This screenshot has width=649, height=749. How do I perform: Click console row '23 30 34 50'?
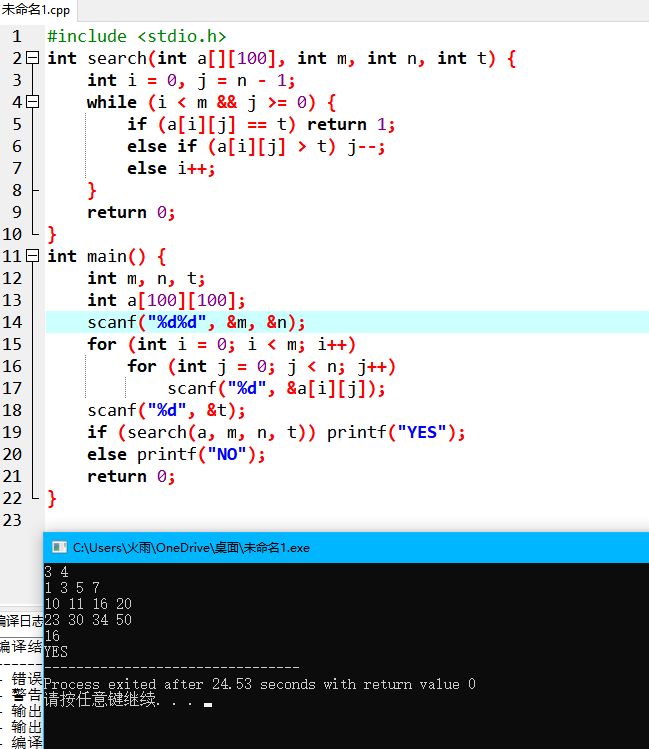[88, 620]
